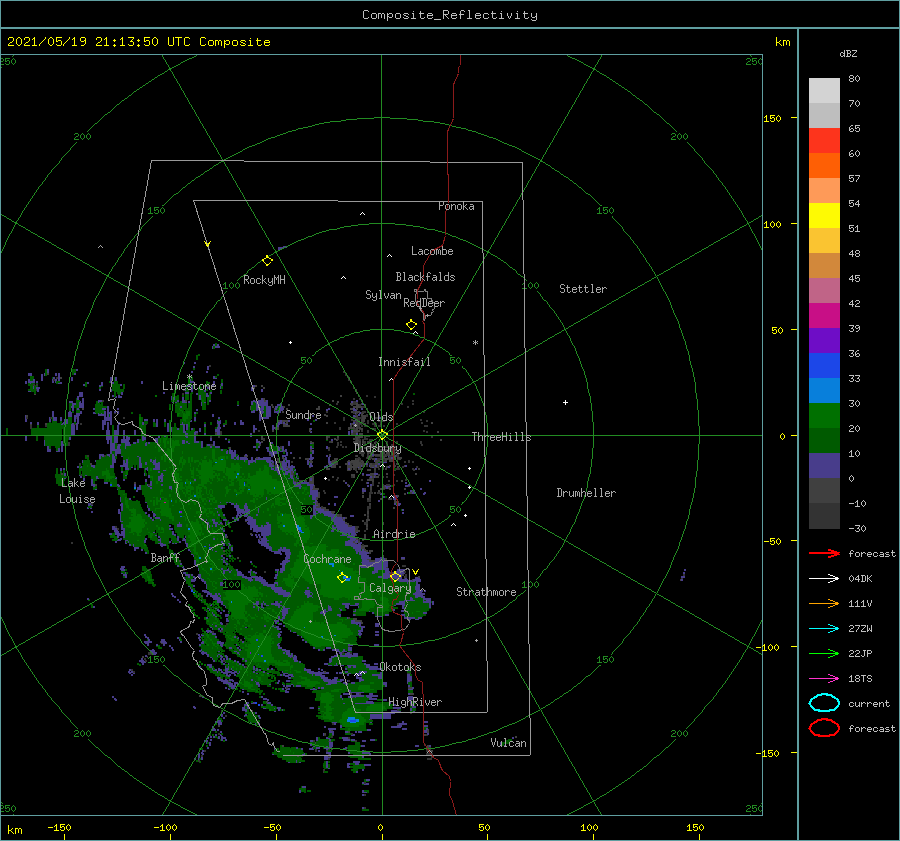Click the ThreeHills city label
Viewport: 900px width, 841px height.
click(x=501, y=437)
